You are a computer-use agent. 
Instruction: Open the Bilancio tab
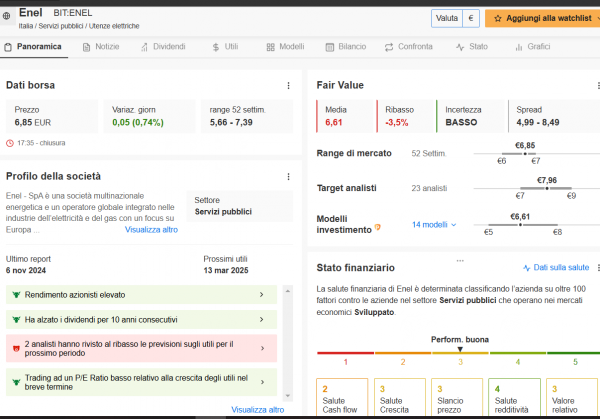(346, 47)
